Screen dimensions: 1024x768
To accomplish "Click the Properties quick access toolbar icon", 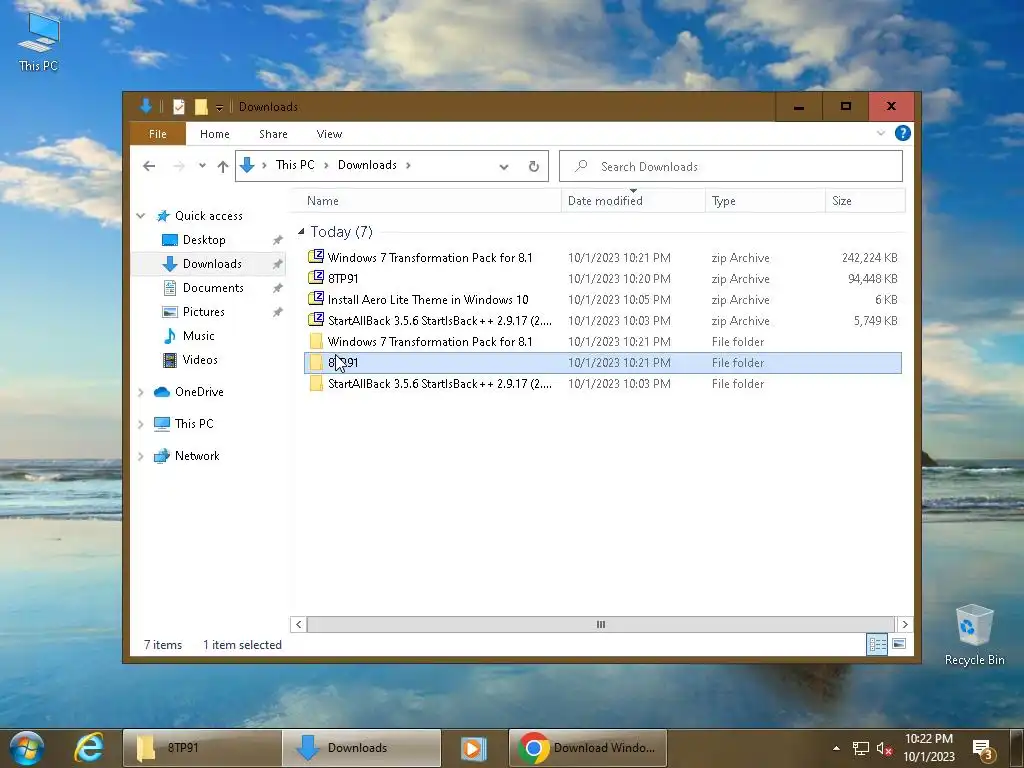I will click(178, 106).
